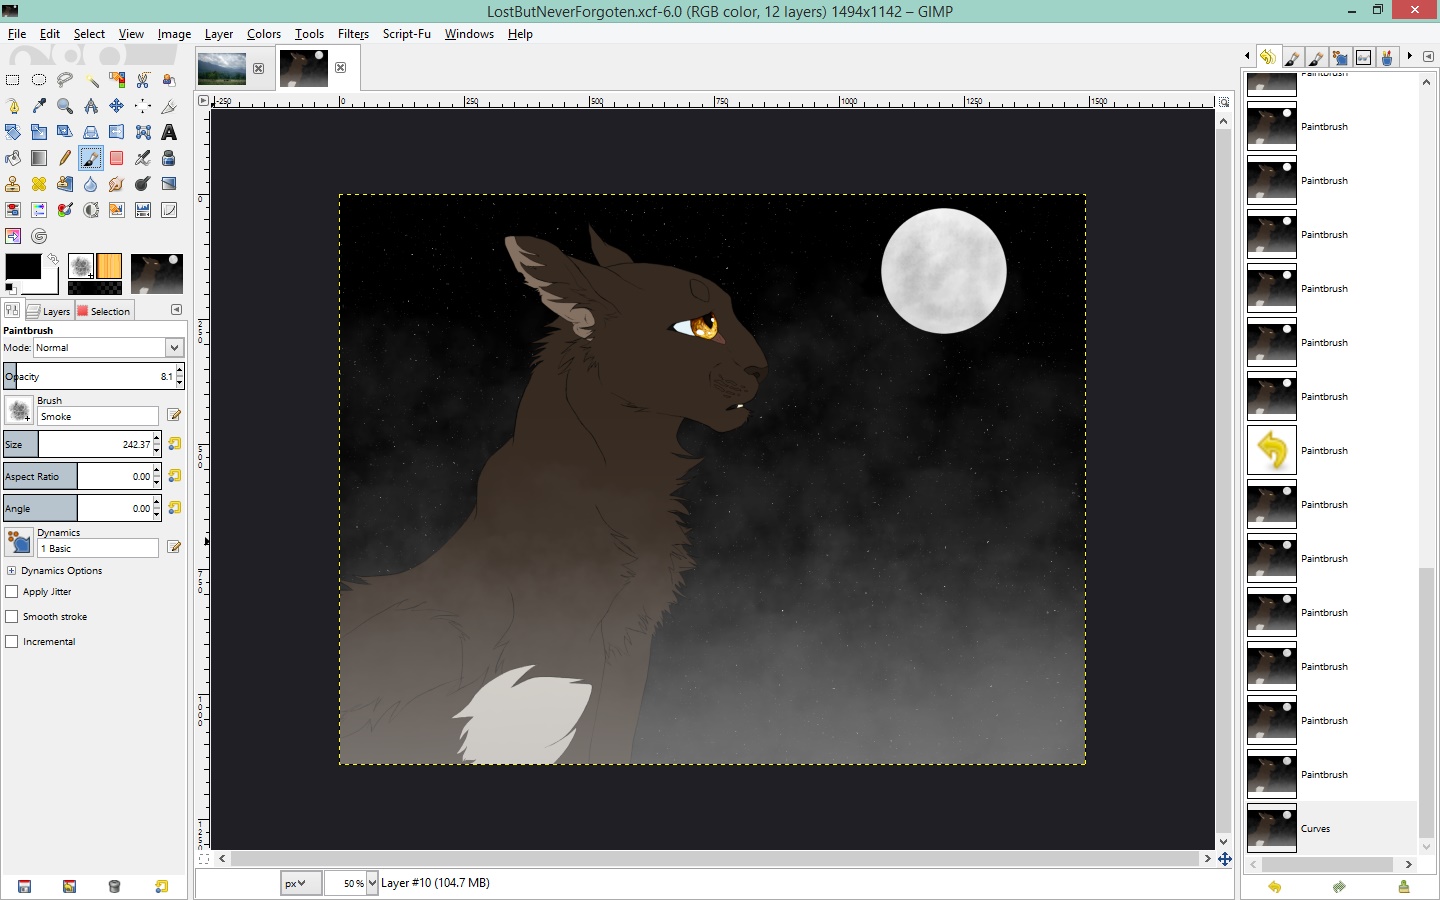Click the black foreground color swatch
This screenshot has width=1440, height=900.
point(23,267)
